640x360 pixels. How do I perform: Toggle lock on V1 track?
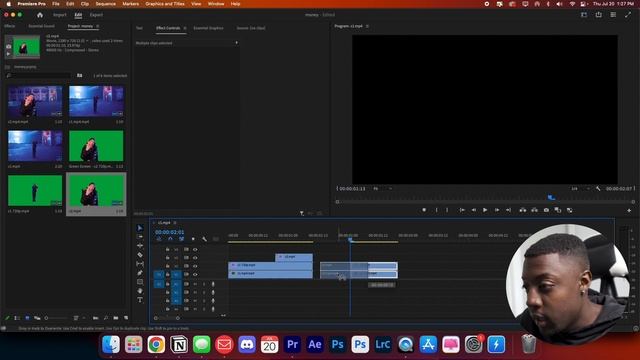(167, 274)
